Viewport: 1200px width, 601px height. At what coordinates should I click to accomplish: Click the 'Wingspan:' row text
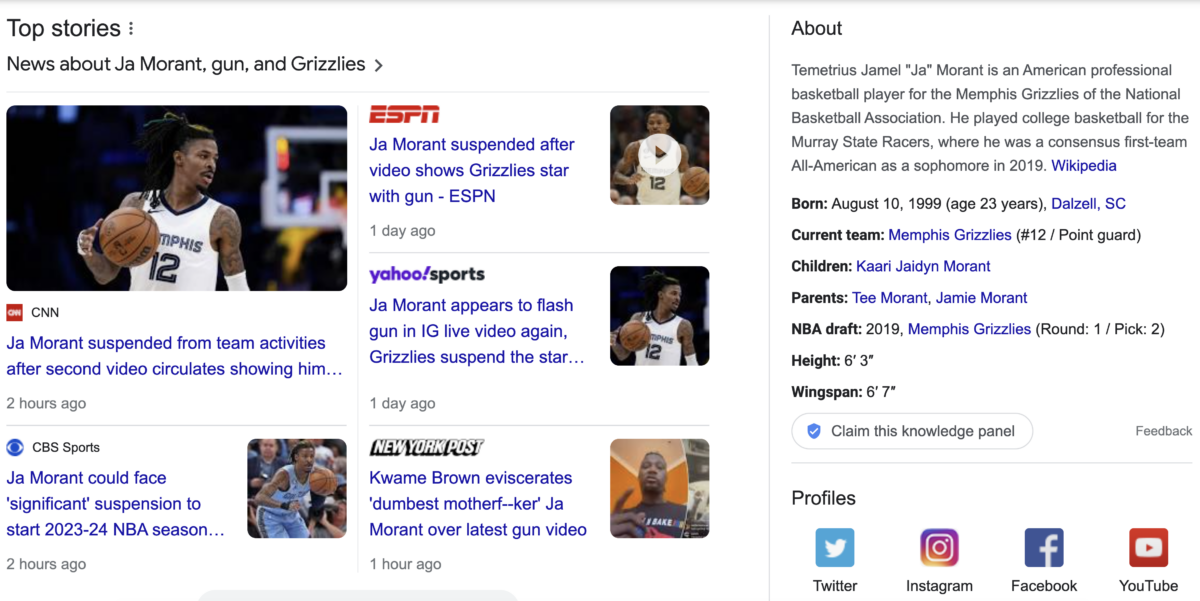point(843,392)
